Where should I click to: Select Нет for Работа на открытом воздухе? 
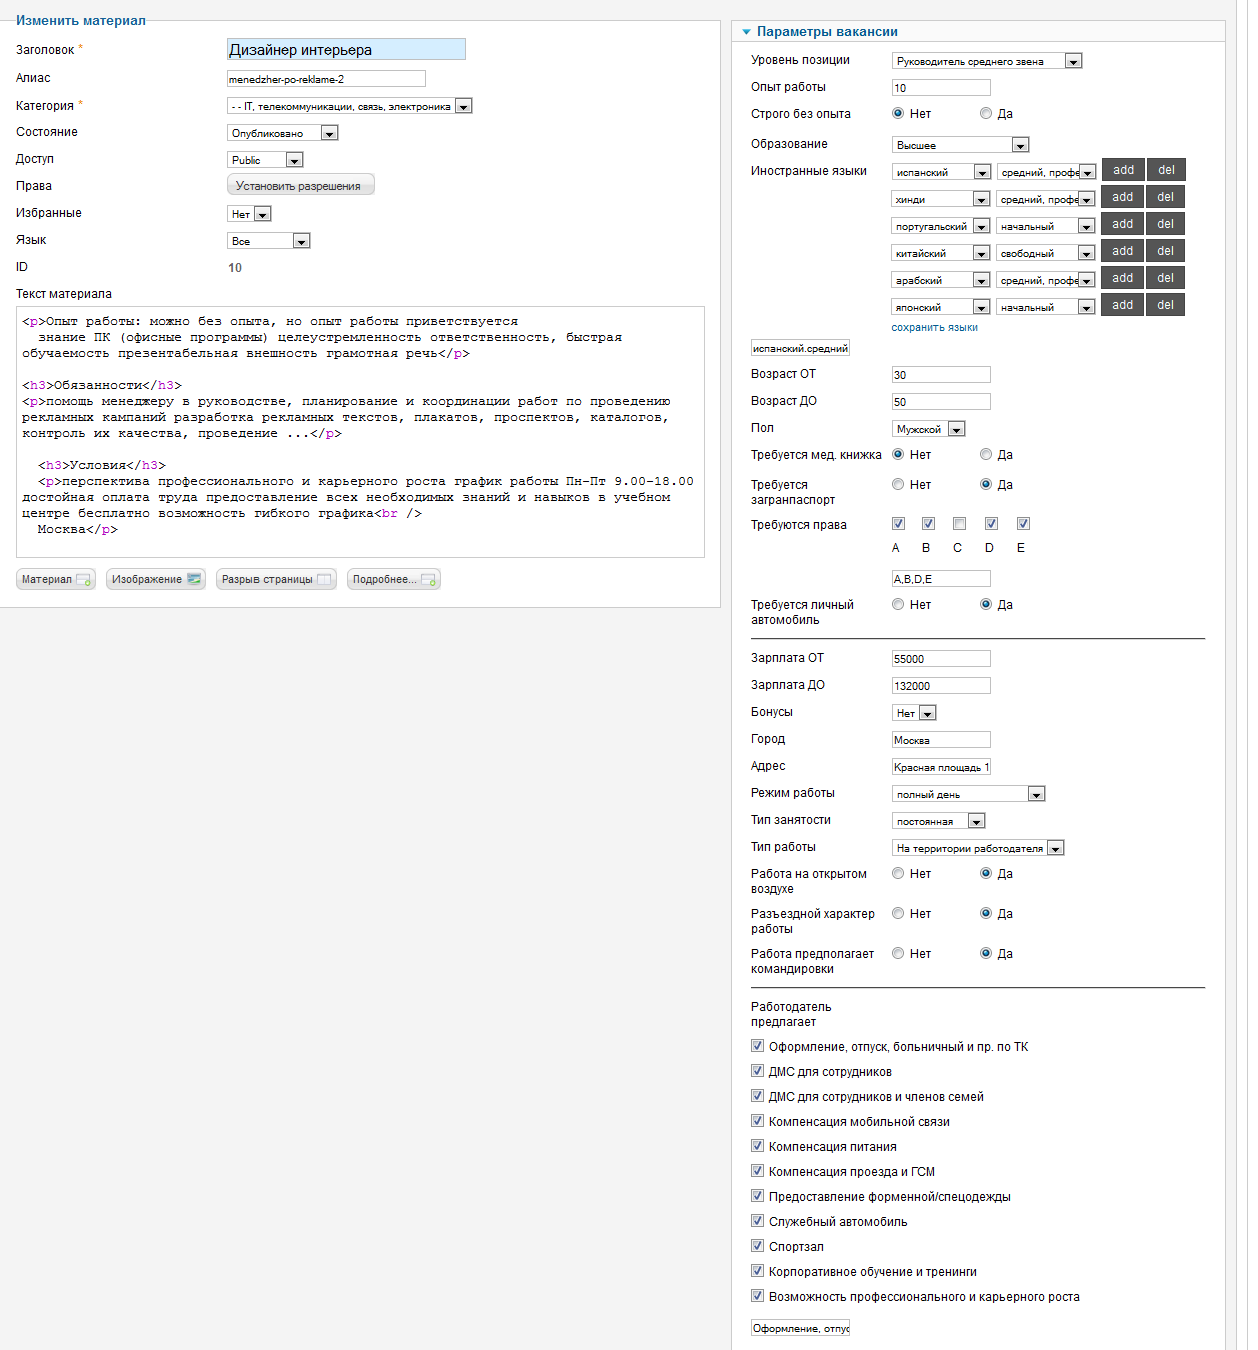(x=898, y=874)
